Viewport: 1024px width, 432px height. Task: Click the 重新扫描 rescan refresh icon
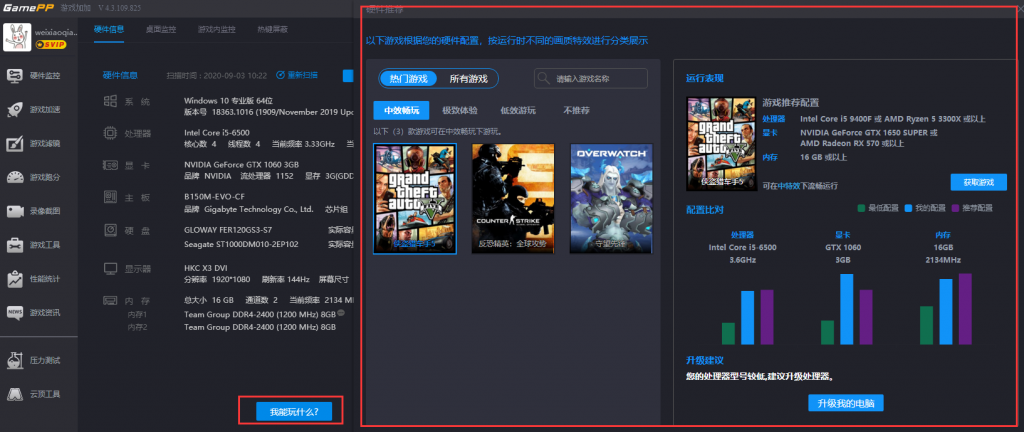coord(280,75)
